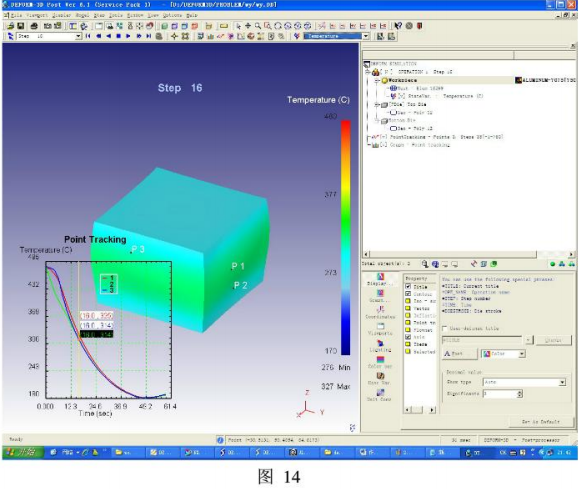
Task: Select the PointTracking tree row
Action: click(x=438, y=137)
